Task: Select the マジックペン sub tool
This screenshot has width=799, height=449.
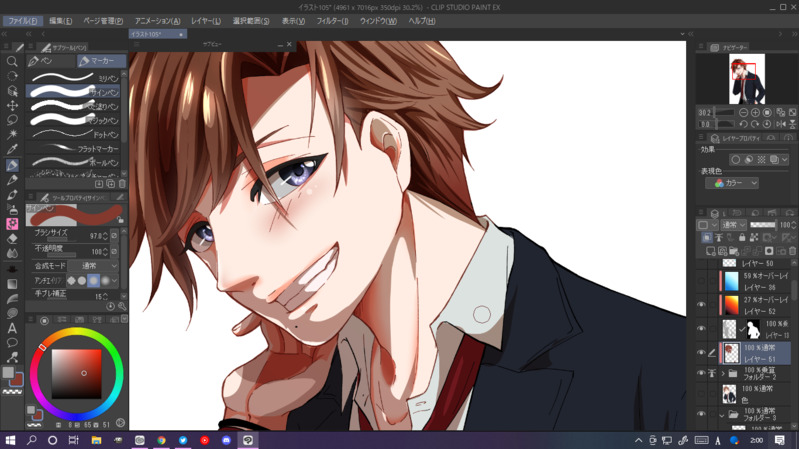Action: tap(73, 120)
